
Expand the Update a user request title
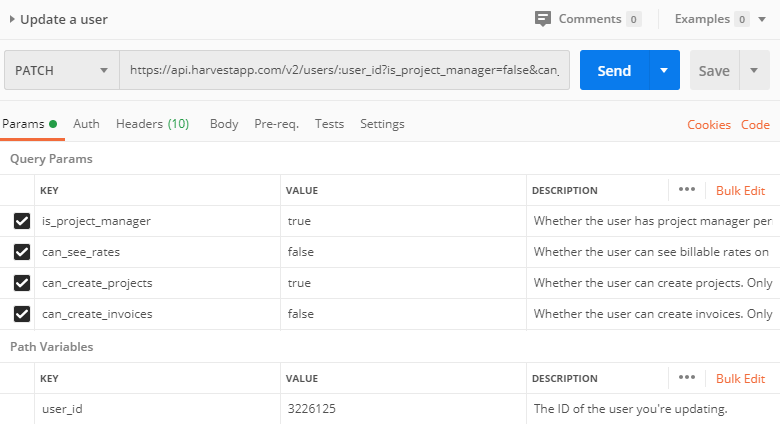[59, 19]
